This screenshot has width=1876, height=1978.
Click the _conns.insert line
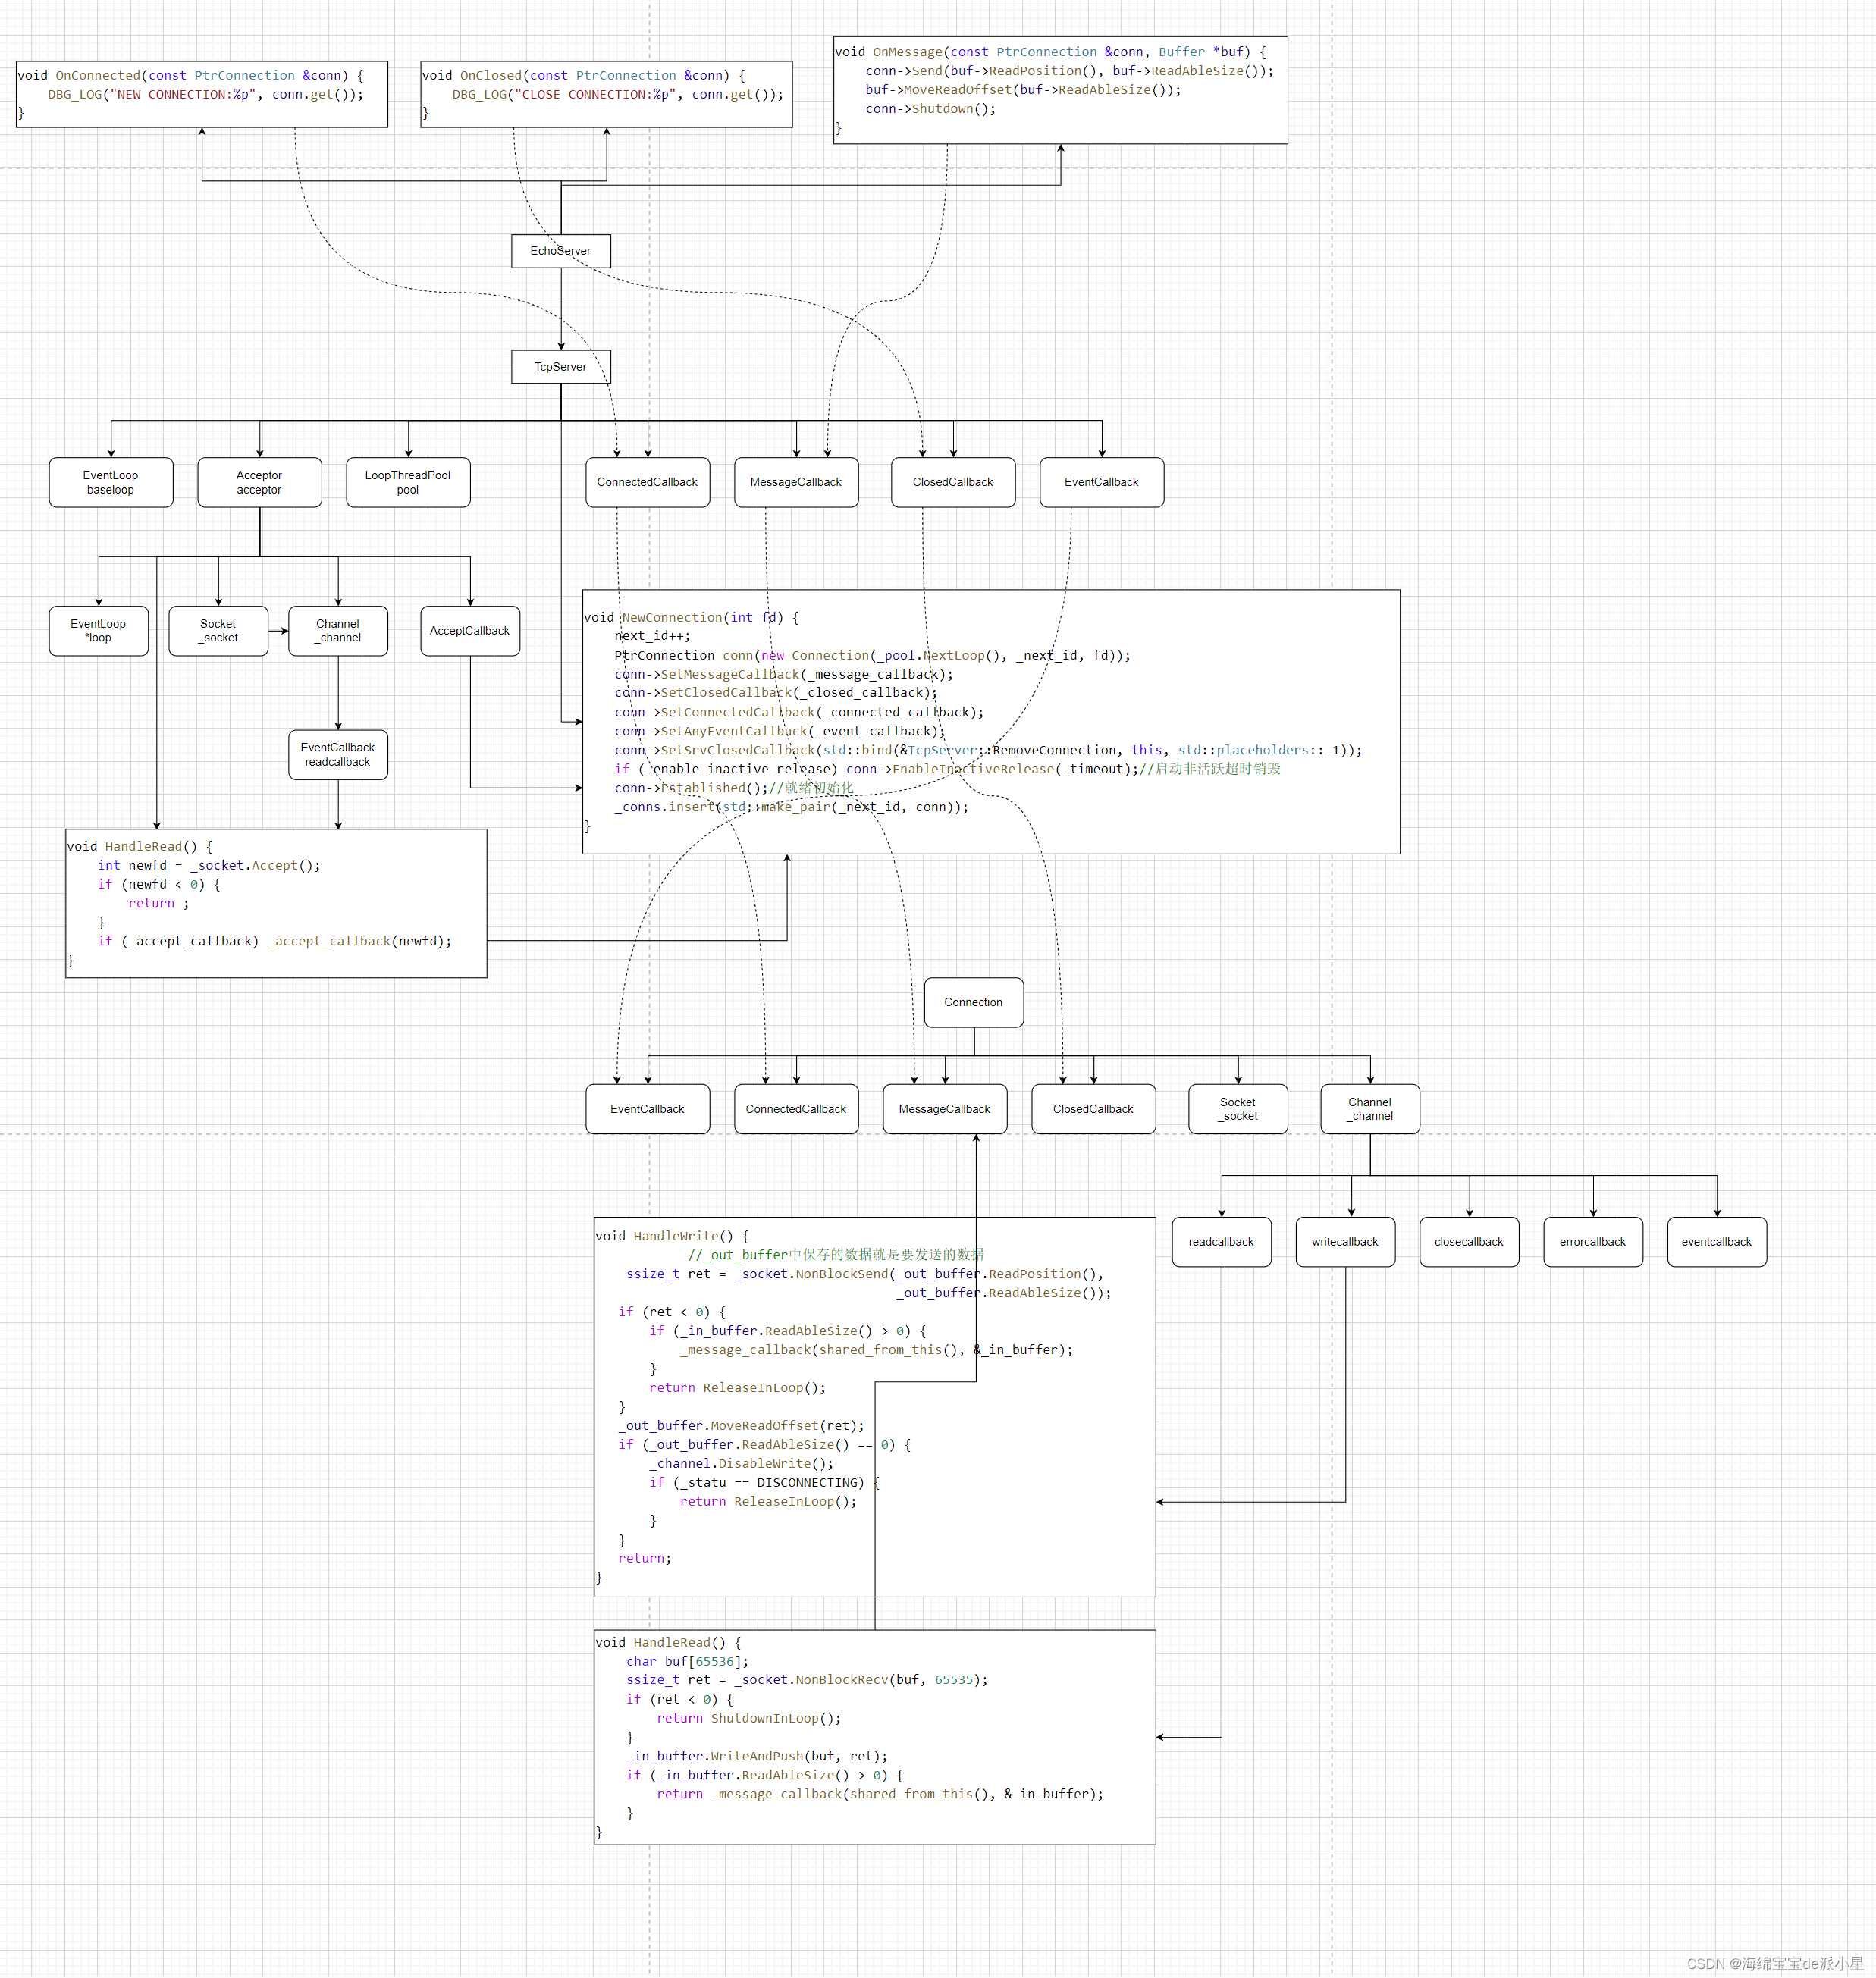click(x=791, y=808)
